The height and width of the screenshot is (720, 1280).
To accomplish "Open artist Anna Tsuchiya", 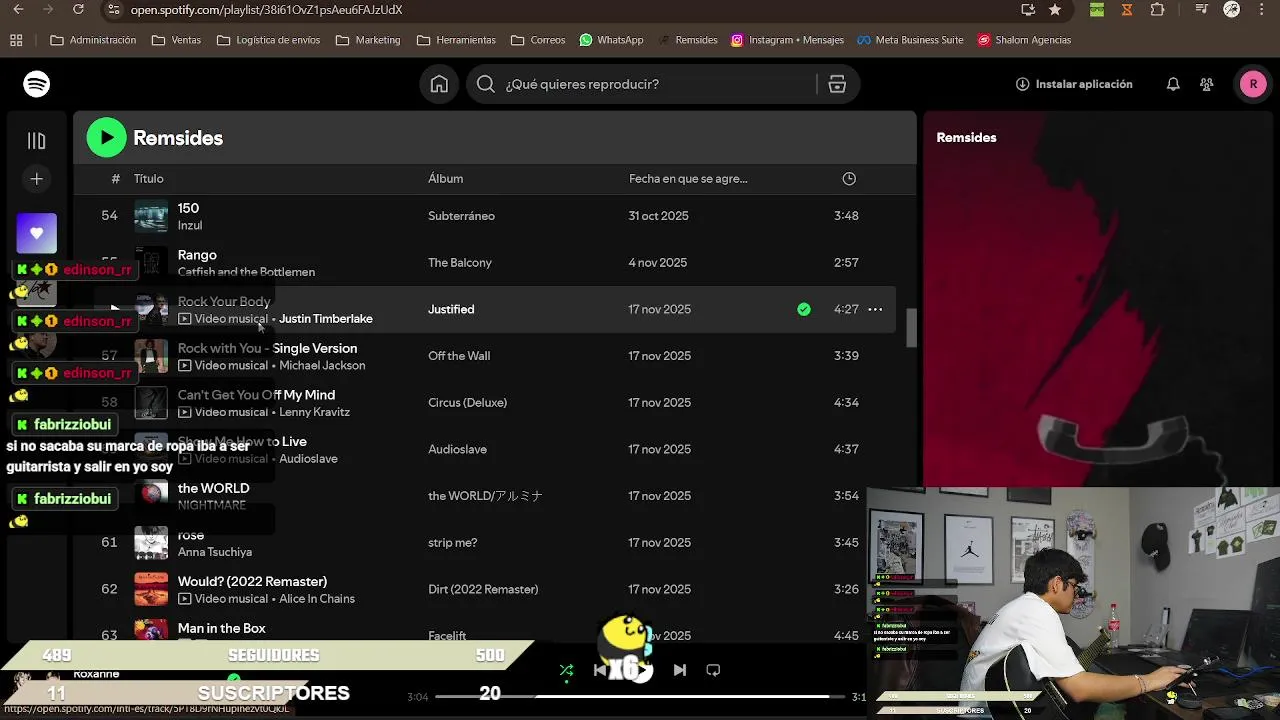I will [215, 552].
